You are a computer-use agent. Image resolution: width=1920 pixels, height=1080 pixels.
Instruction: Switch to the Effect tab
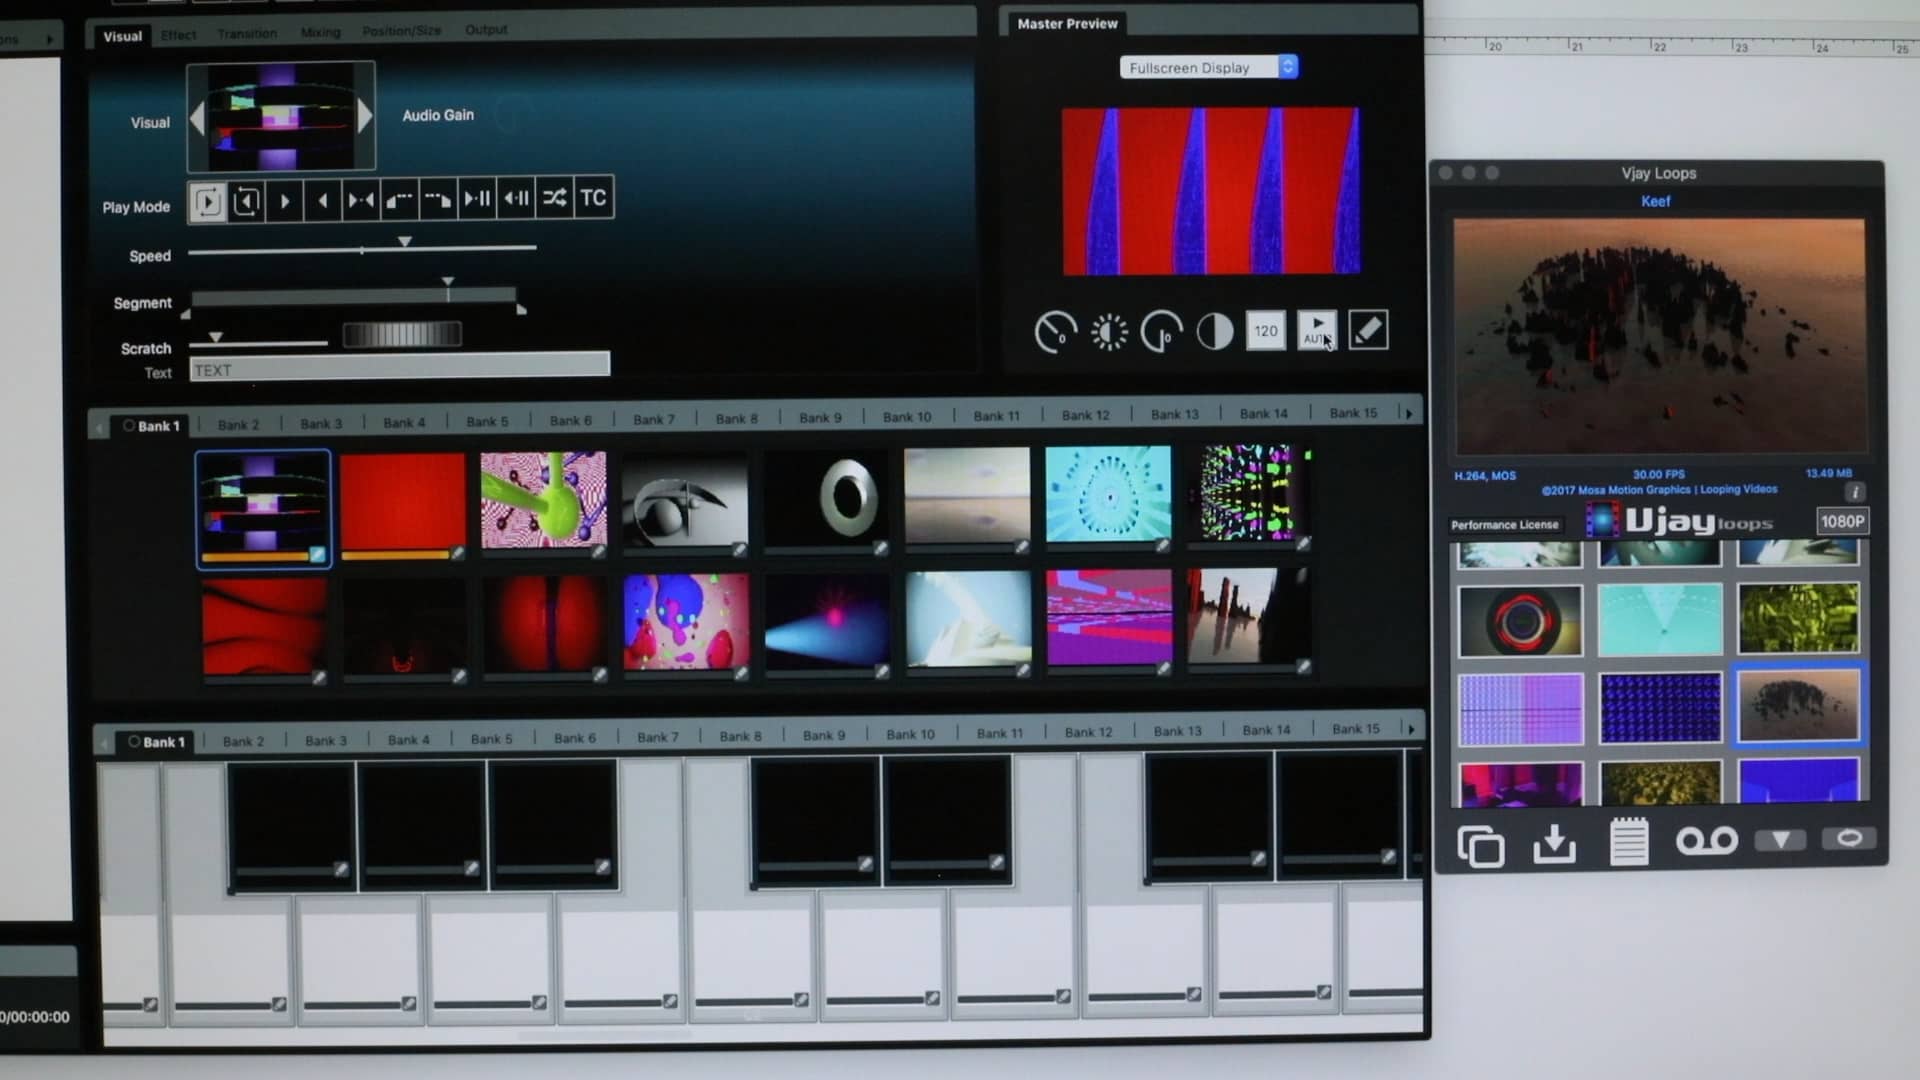point(178,34)
